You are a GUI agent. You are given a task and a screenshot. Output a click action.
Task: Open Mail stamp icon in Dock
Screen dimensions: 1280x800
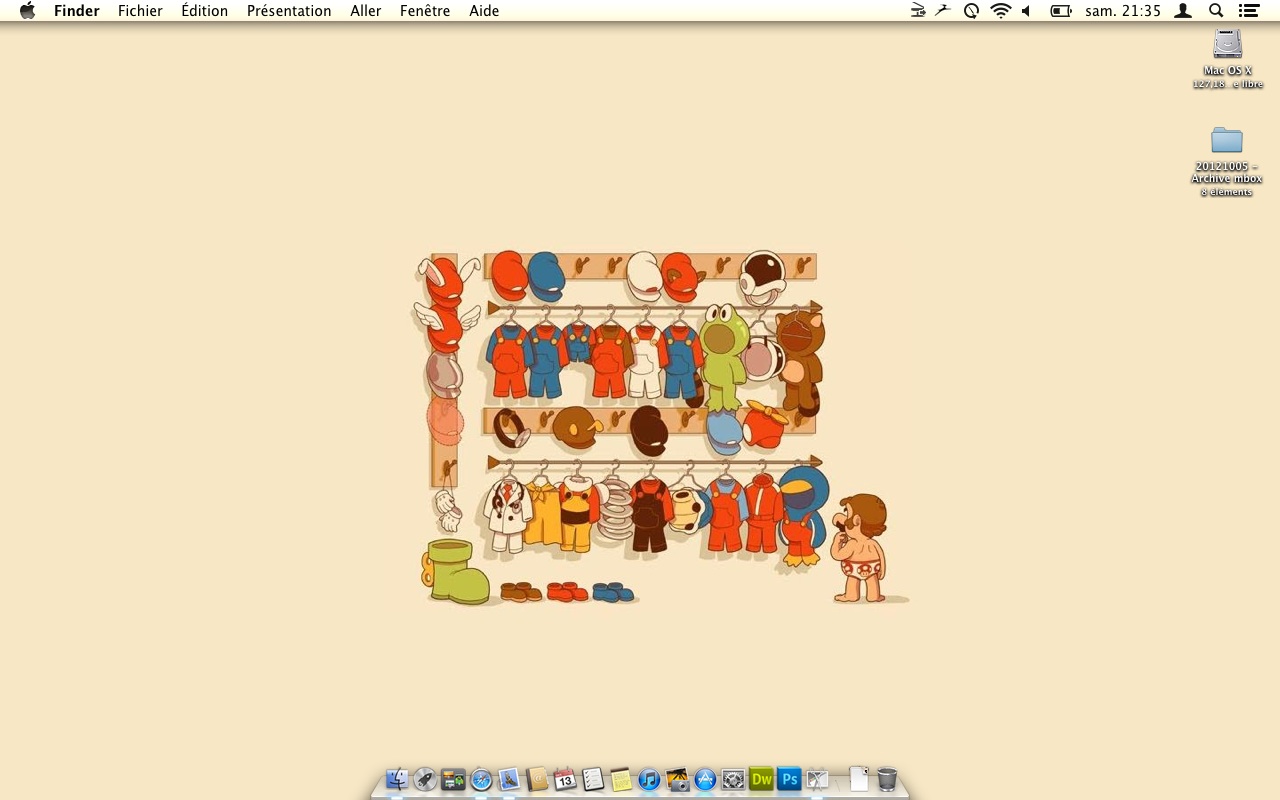[x=510, y=779]
